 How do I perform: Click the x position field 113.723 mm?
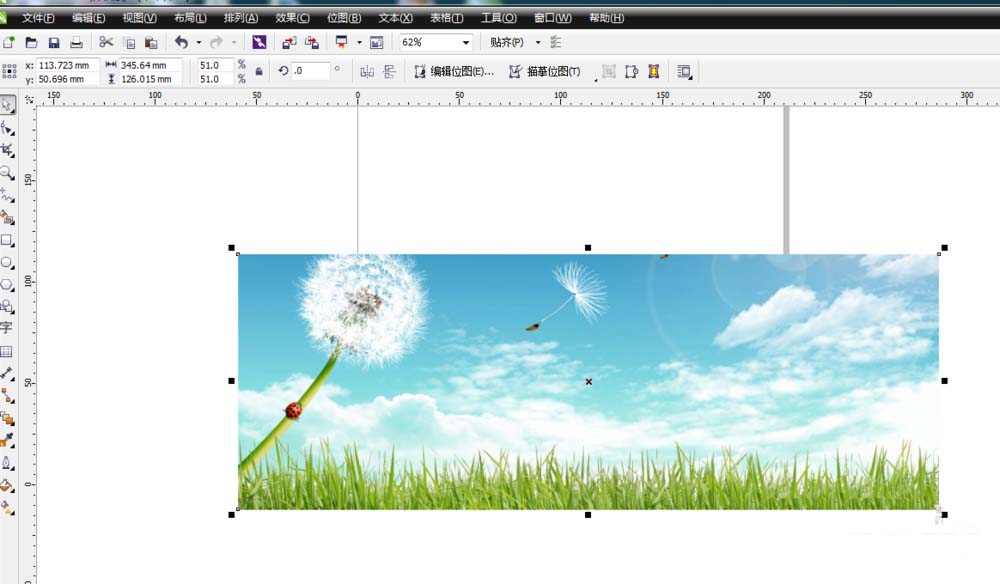pos(68,65)
